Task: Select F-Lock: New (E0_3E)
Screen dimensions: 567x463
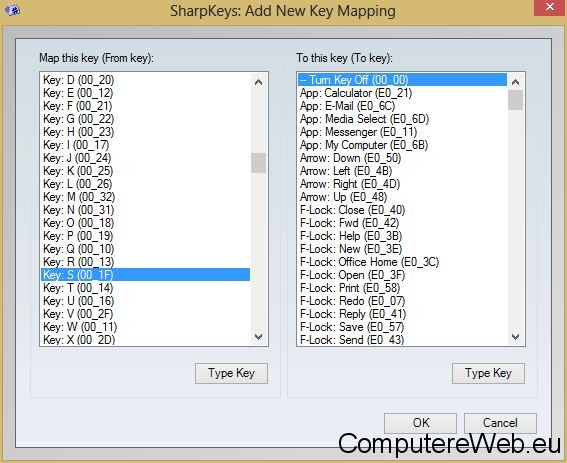Action: pos(402,249)
